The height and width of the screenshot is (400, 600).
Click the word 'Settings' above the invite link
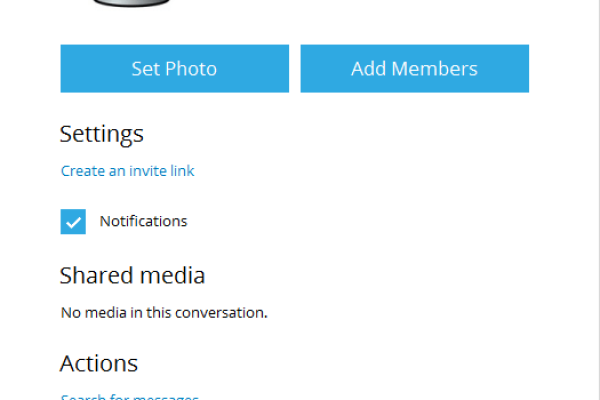click(x=102, y=134)
